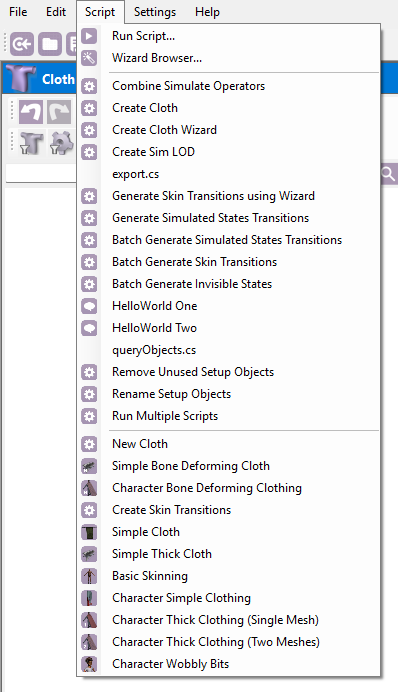Choose Run Script... menu entry
398x692 pixels.
tap(229, 36)
